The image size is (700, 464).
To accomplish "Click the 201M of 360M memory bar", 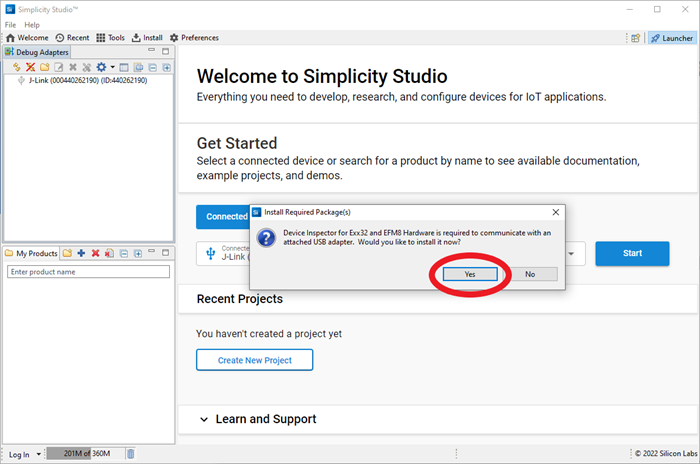I will click(x=85, y=454).
